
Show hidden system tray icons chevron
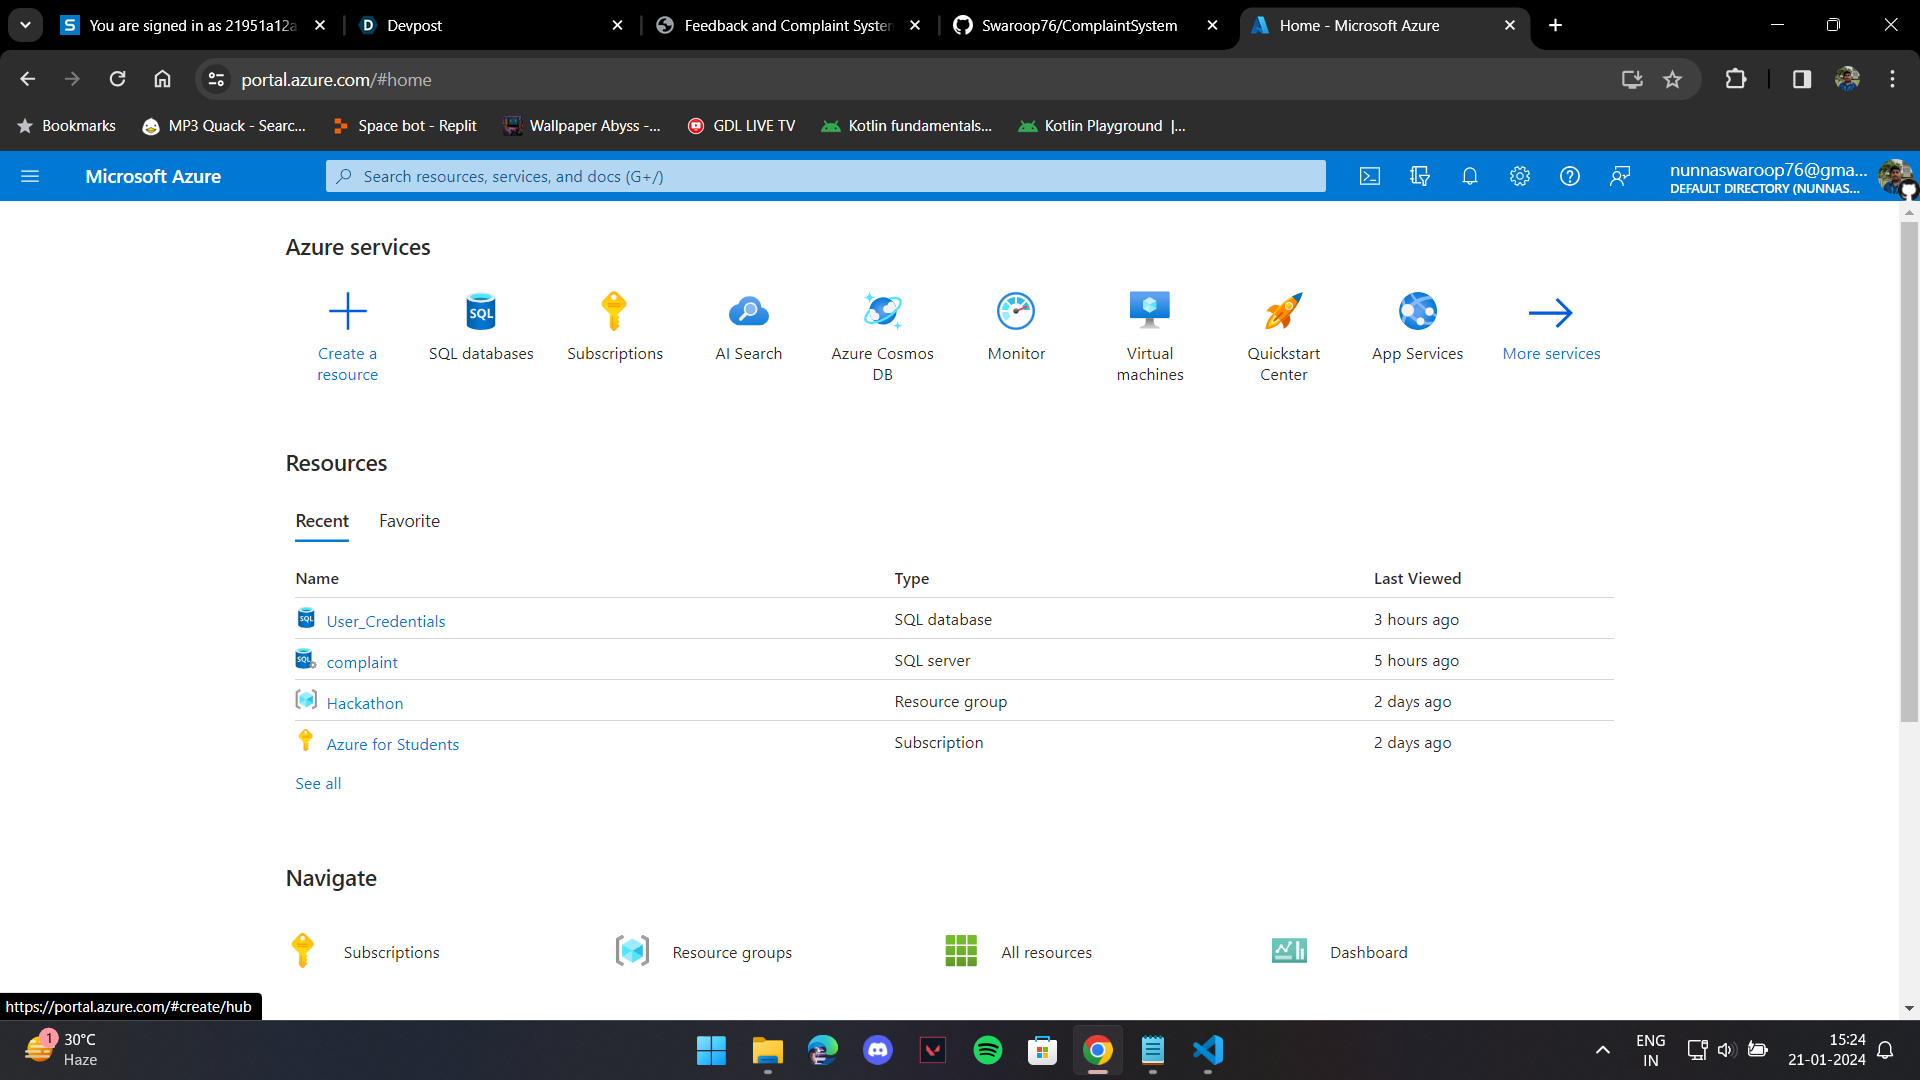1602,1050
